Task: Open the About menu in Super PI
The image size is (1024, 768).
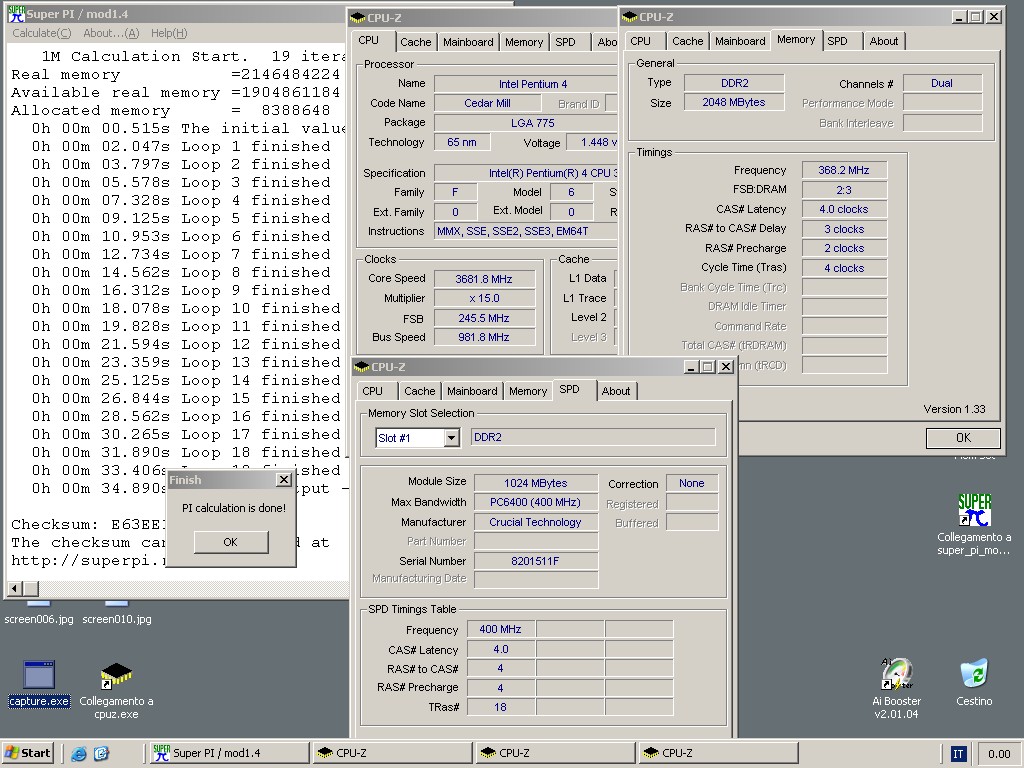Action: point(111,33)
